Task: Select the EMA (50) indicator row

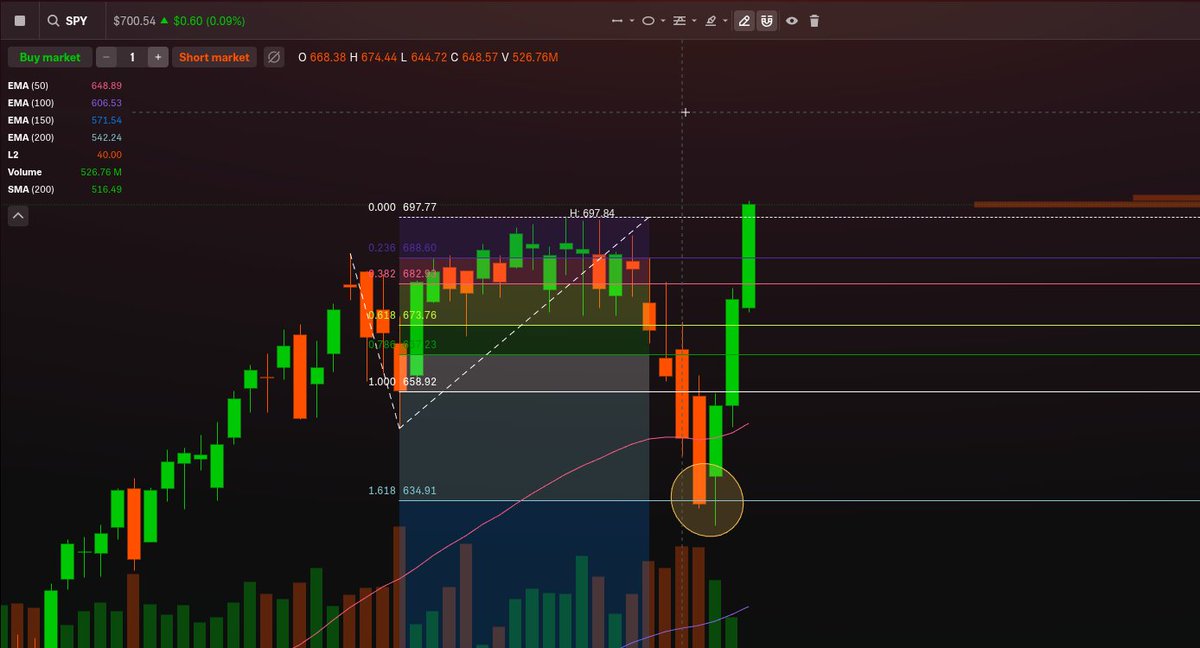Action: click(x=65, y=85)
